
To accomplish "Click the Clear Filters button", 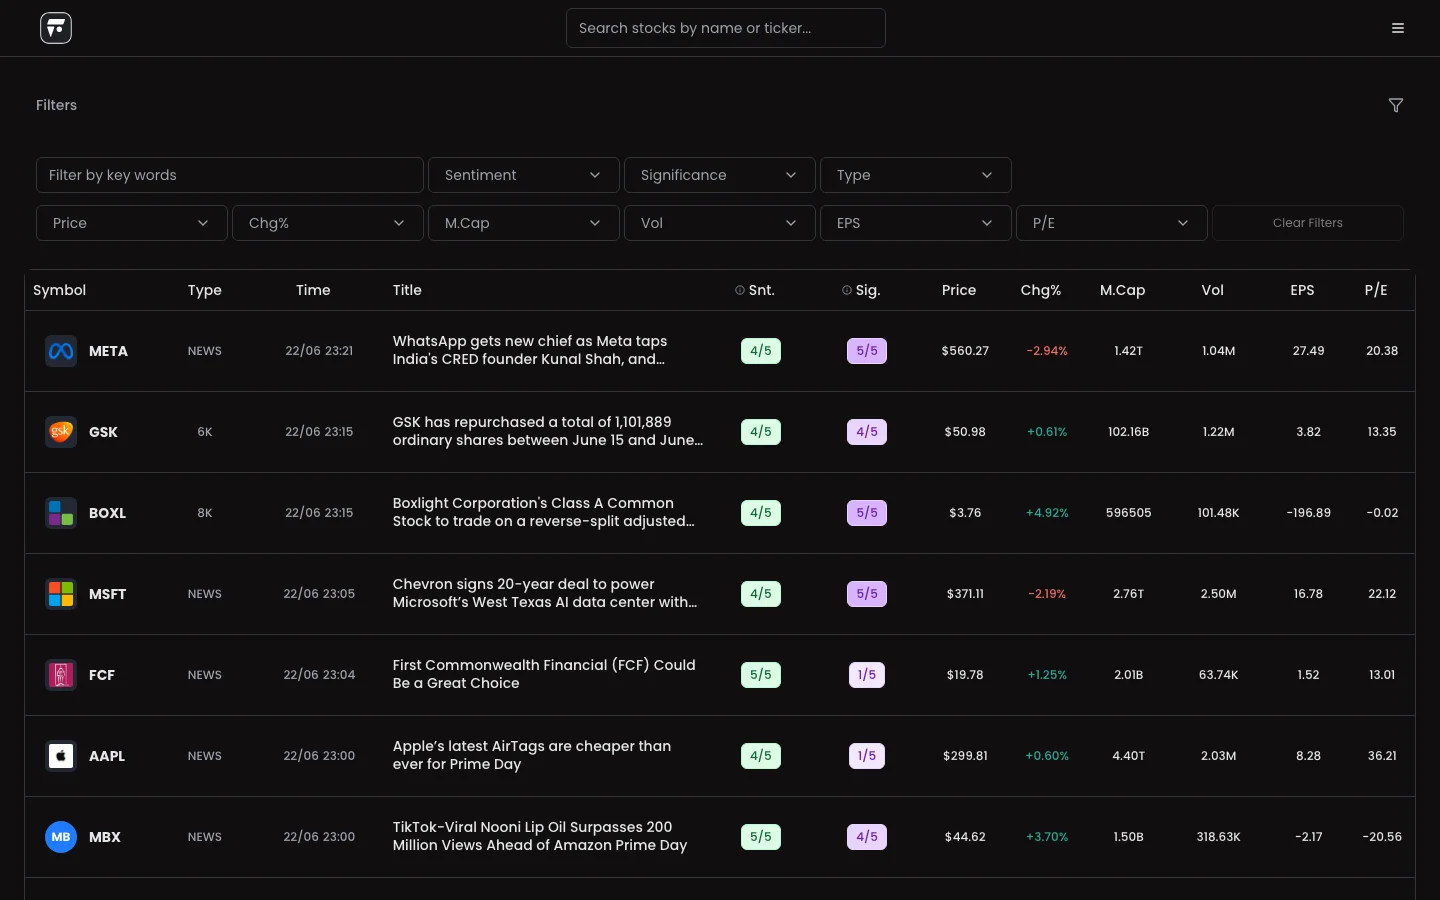I will coord(1308,223).
